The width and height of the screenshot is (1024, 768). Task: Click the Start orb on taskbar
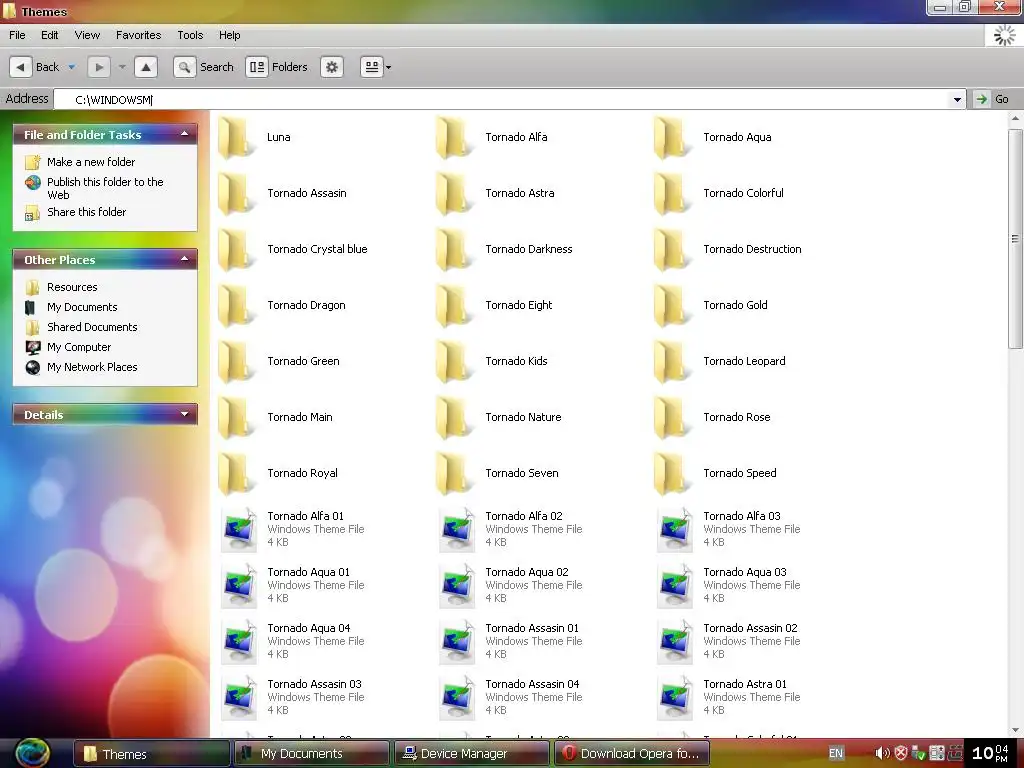point(32,753)
